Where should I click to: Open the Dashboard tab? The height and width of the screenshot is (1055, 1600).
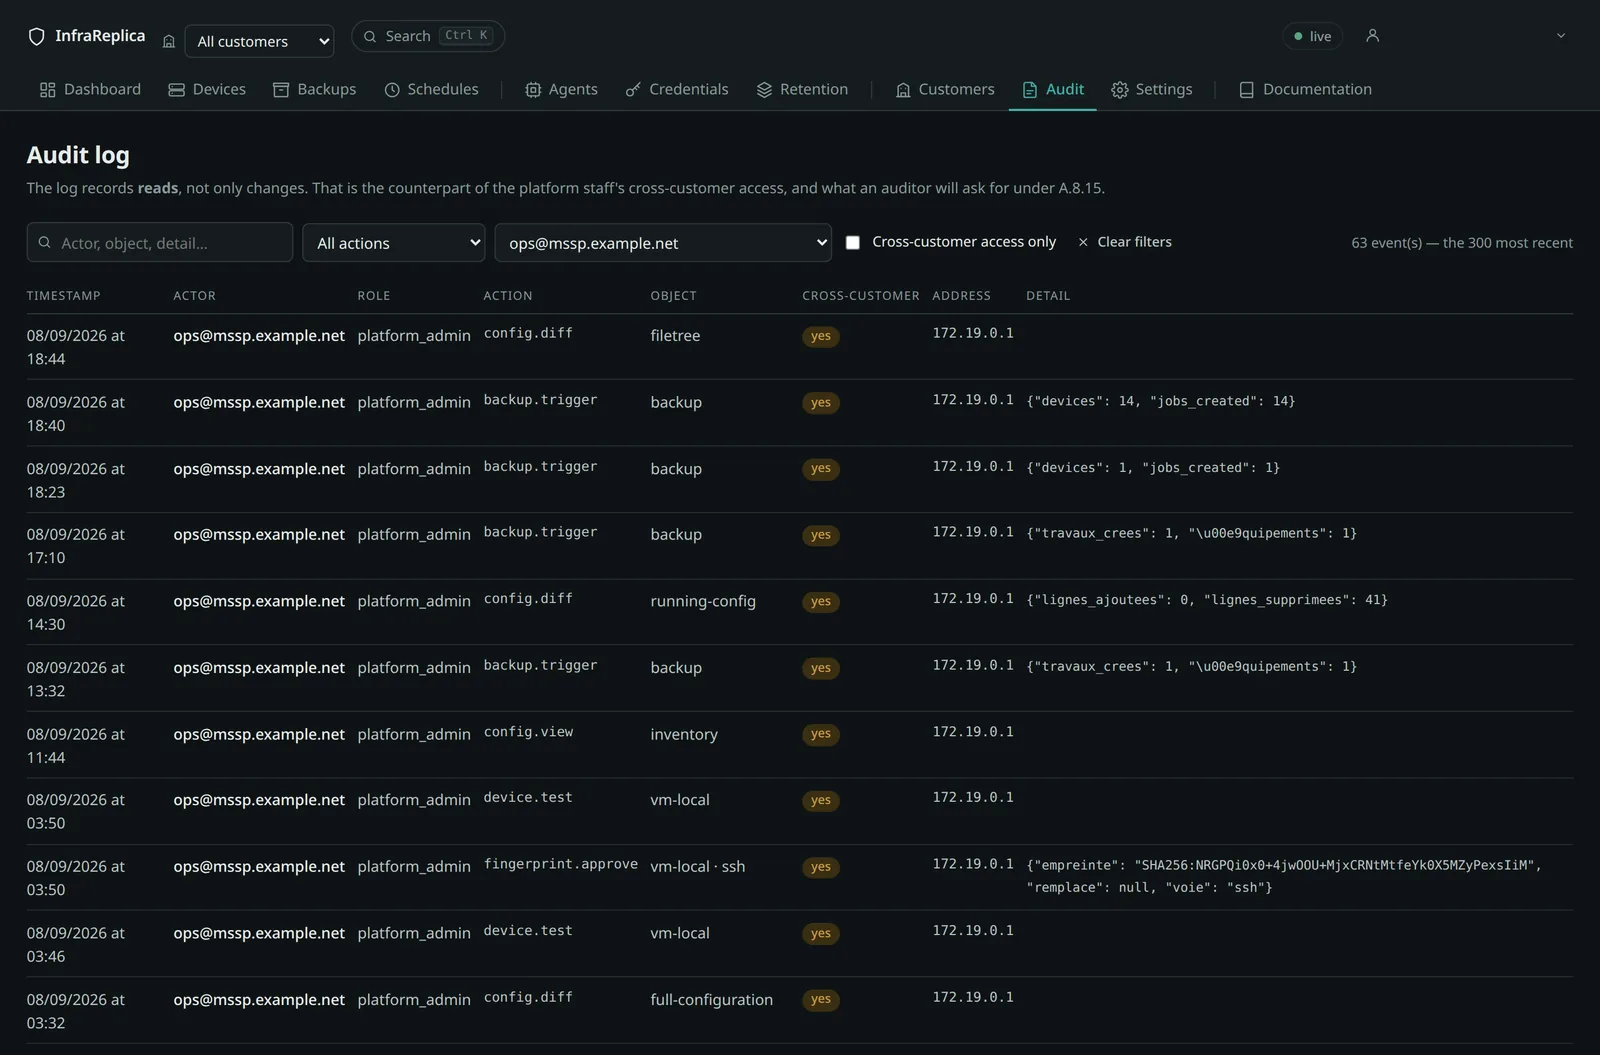(x=90, y=89)
